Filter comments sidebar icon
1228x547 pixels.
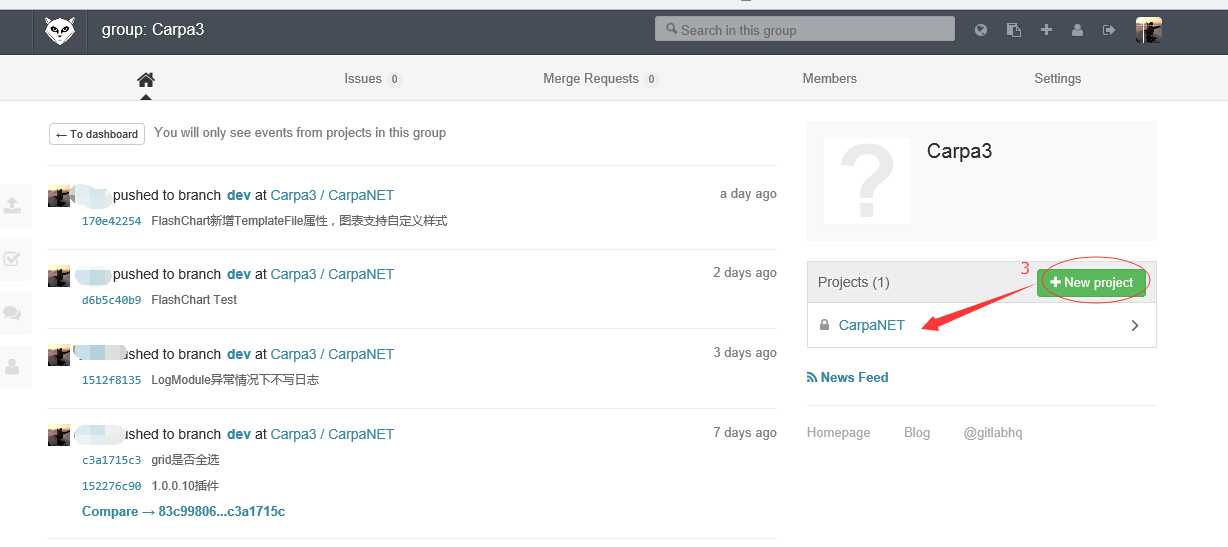pos(12,313)
